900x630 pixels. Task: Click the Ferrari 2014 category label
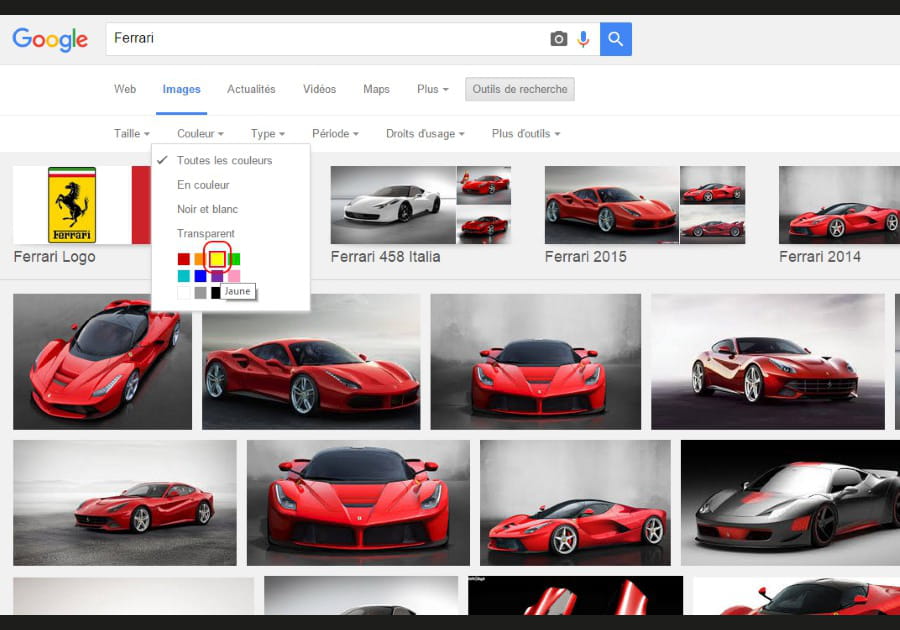click(820, 256)
